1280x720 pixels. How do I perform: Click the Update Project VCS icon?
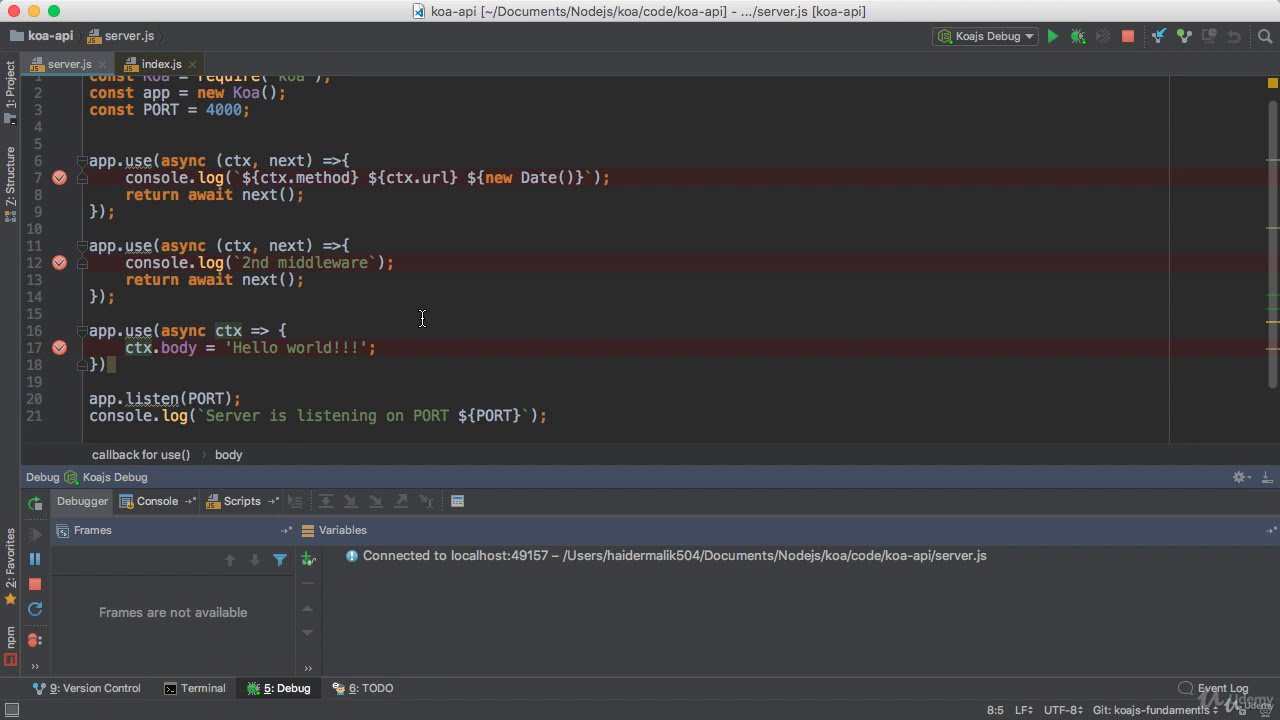(1158, 36)
